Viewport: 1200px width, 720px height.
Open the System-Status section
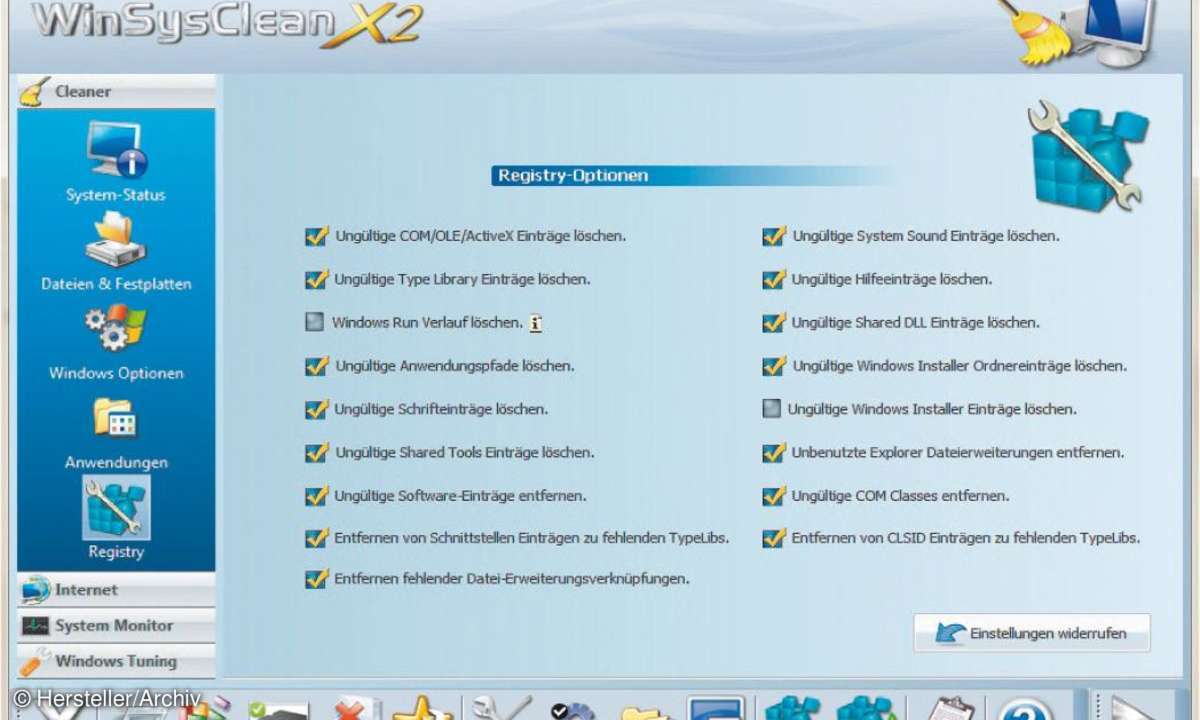[x=116, y=163]
